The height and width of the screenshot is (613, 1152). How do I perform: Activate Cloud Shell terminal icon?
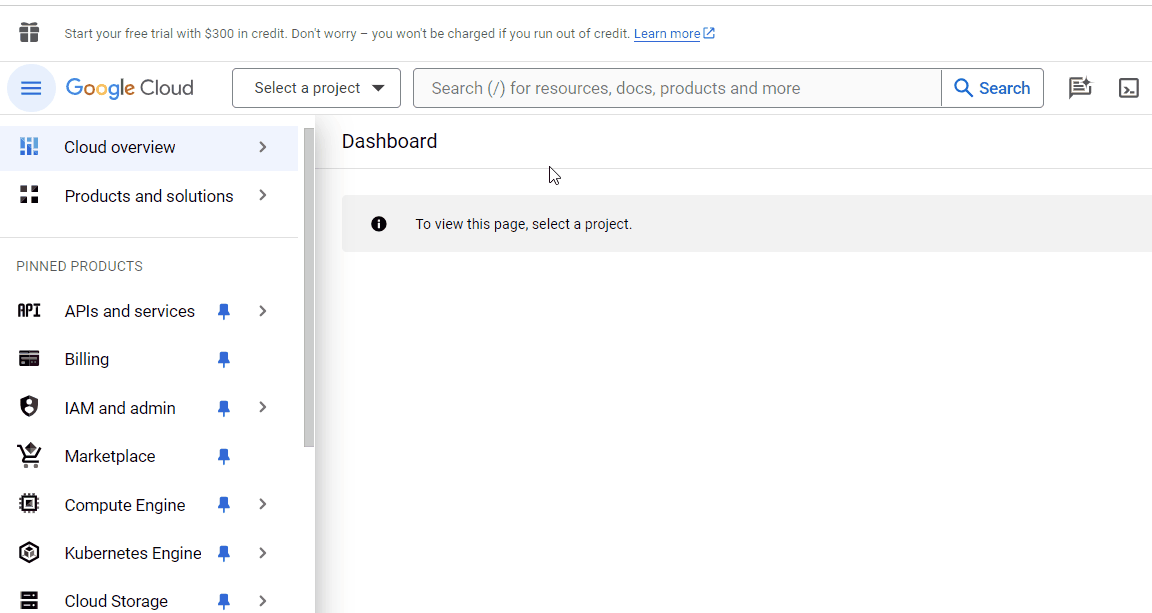pyautogui.click(x=1128, y=88)
